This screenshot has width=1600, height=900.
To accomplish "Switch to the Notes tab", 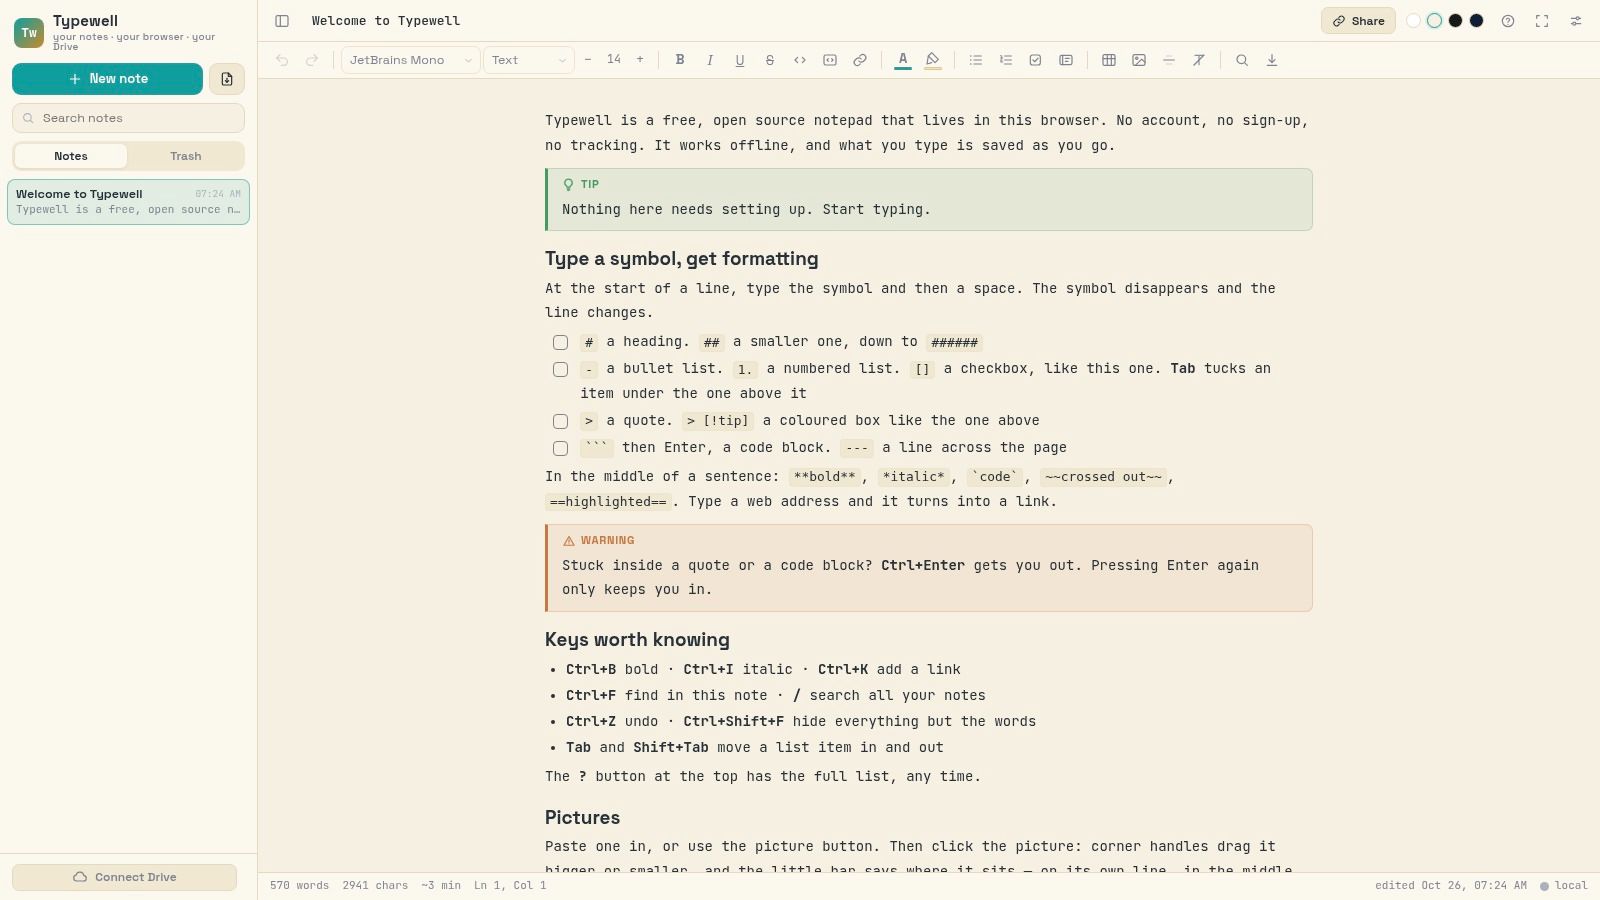I will point(71,156).
